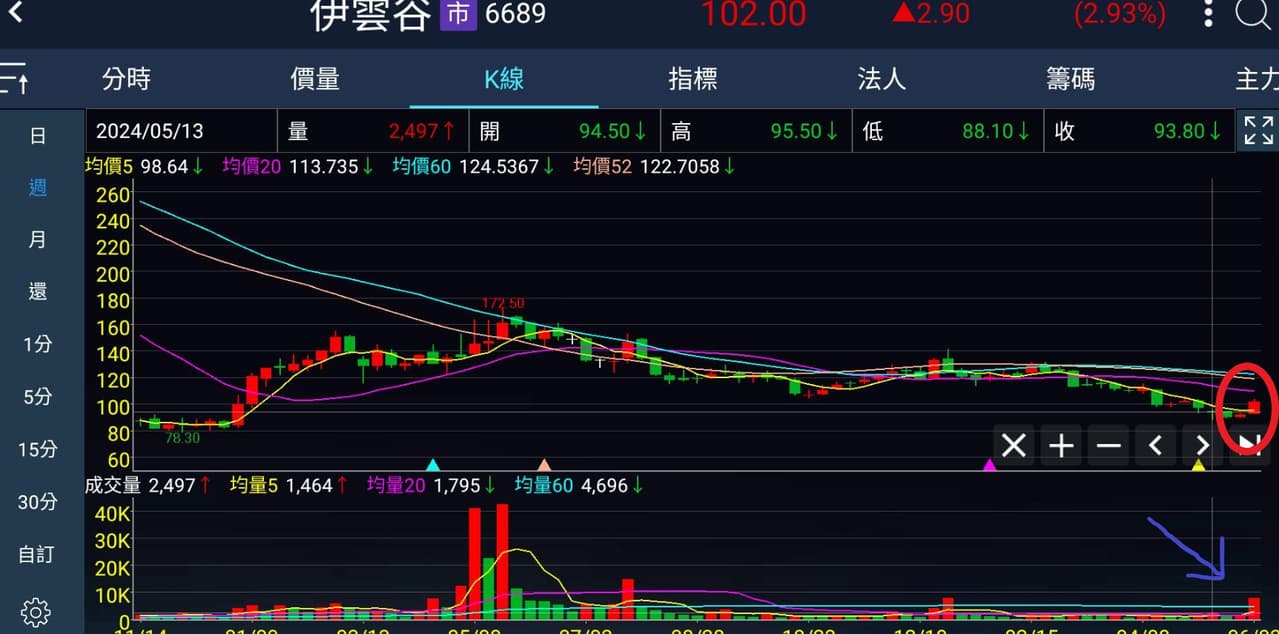Open the three-dot more options menu
This screenshot has height=634, width=1279.
(x=1208, y=13)
